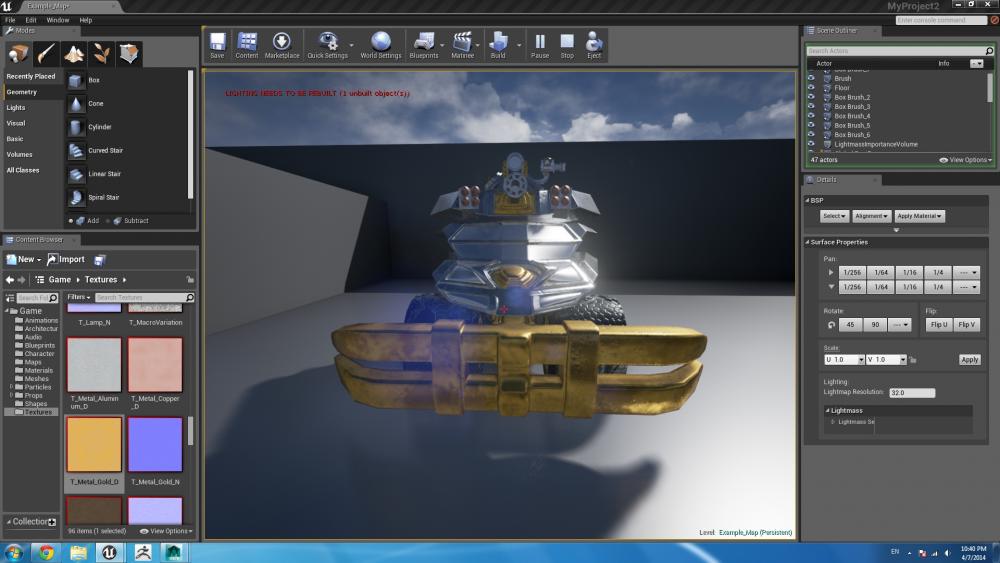Select the Lights category
1000x563 pixels.
pyautogui.click(x=16, y=108)
